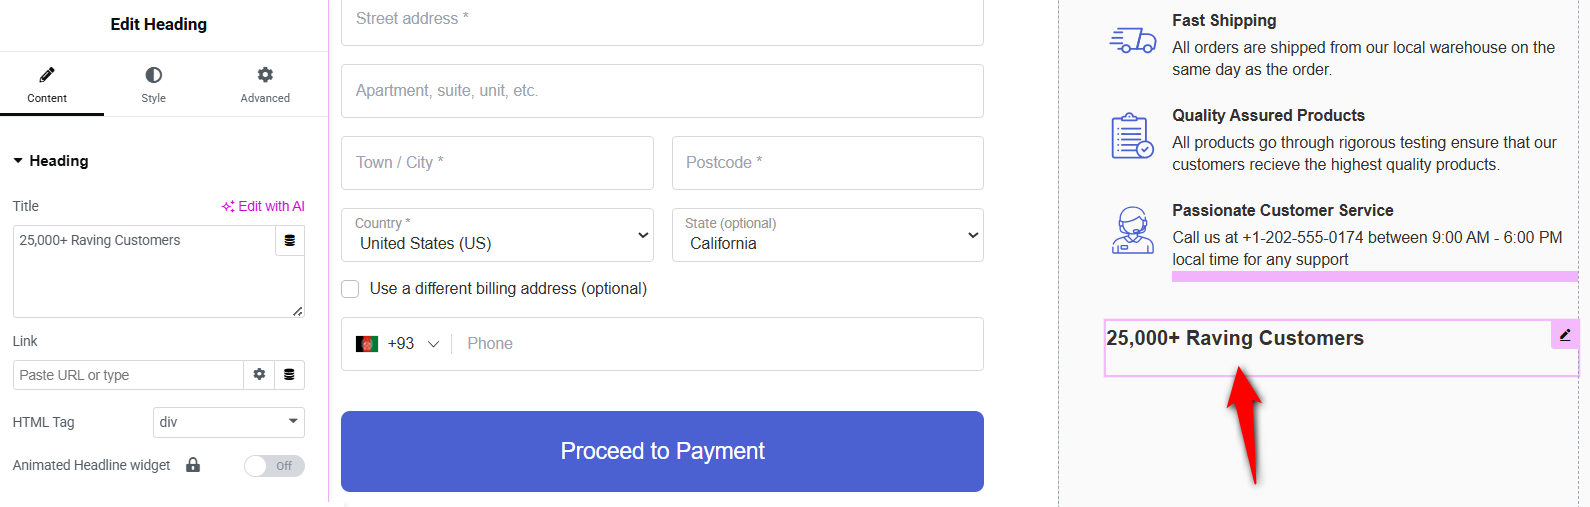Click the Fast Shipping truck icon
The image size is (1590, 507).
click(x=1133, y=41)
